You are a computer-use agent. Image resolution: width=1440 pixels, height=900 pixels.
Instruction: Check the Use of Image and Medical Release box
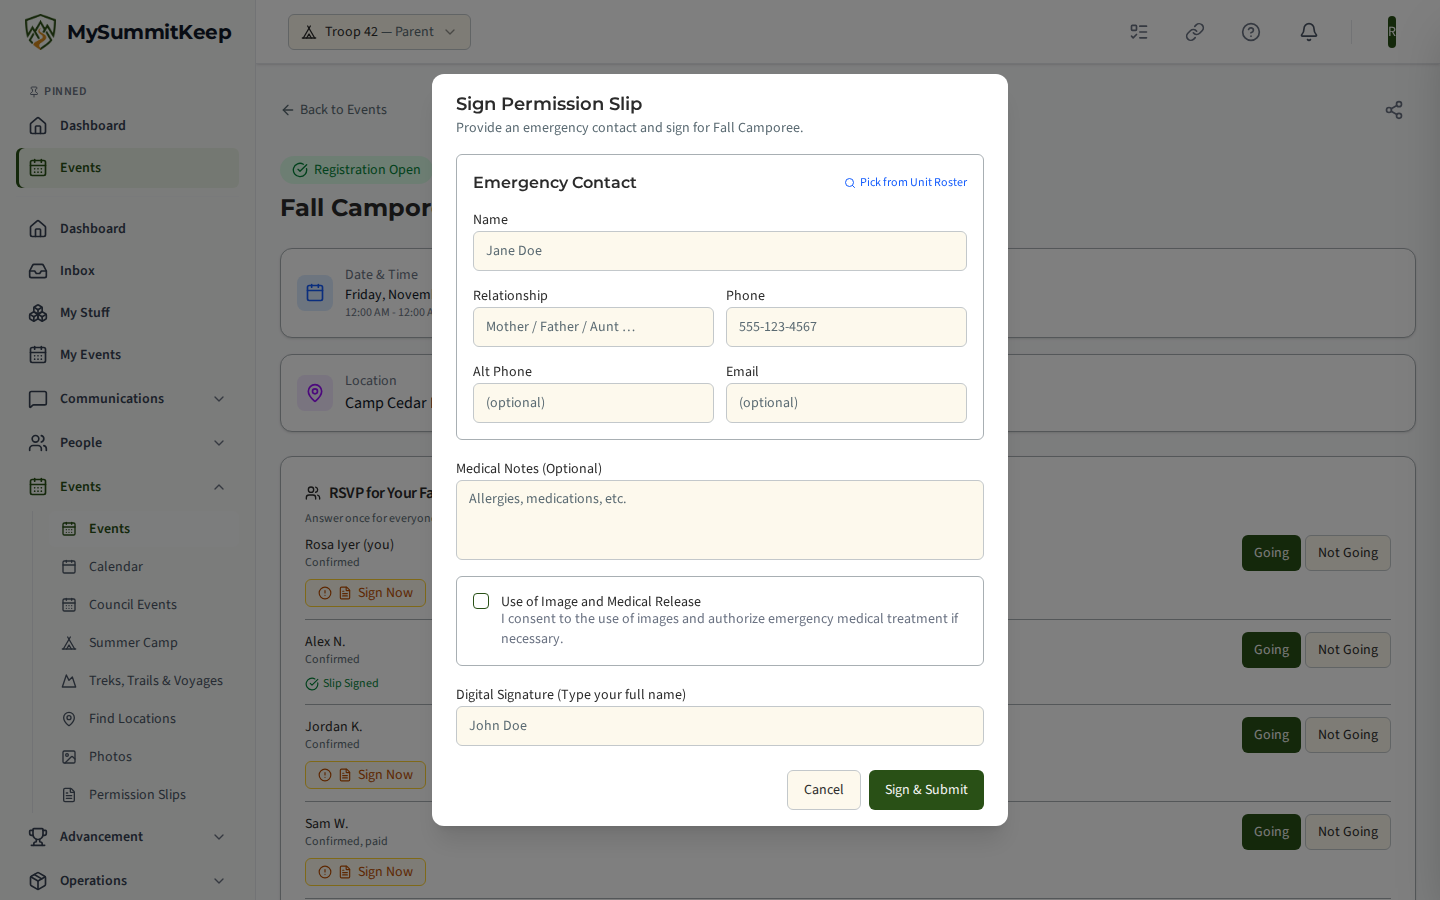(x=481, y=601)
